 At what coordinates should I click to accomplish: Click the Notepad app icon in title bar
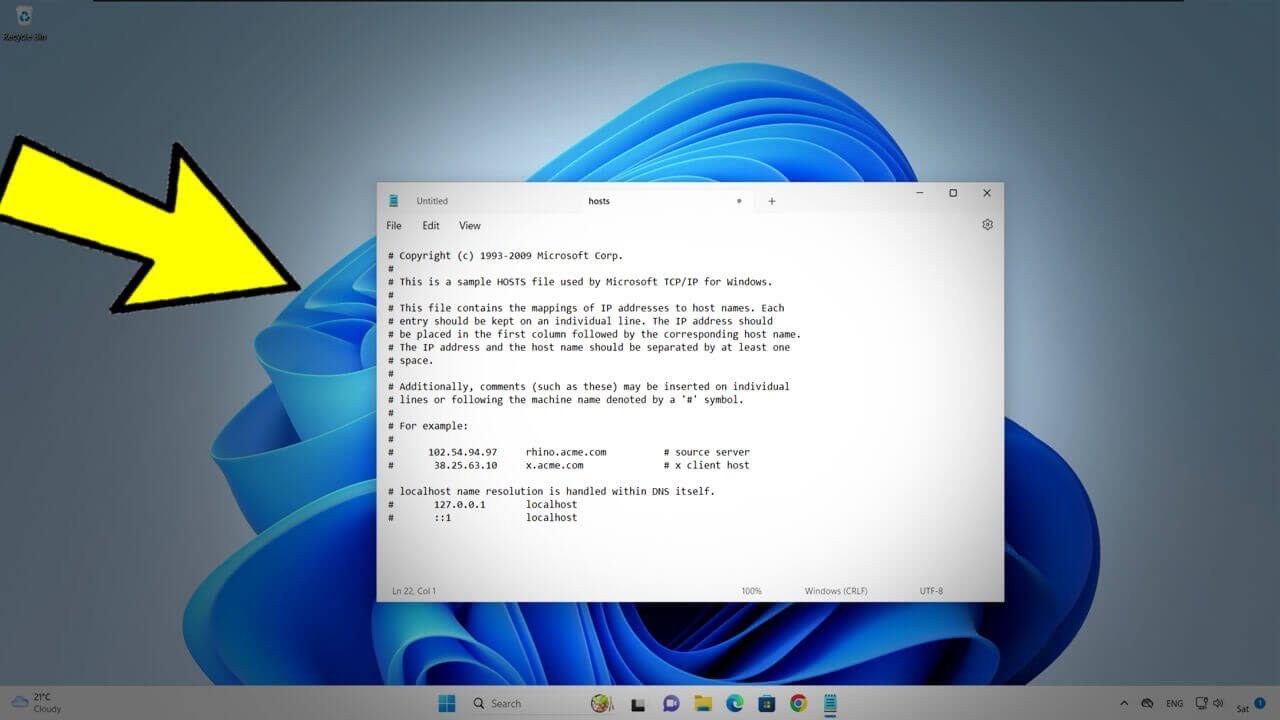[394, 201]
